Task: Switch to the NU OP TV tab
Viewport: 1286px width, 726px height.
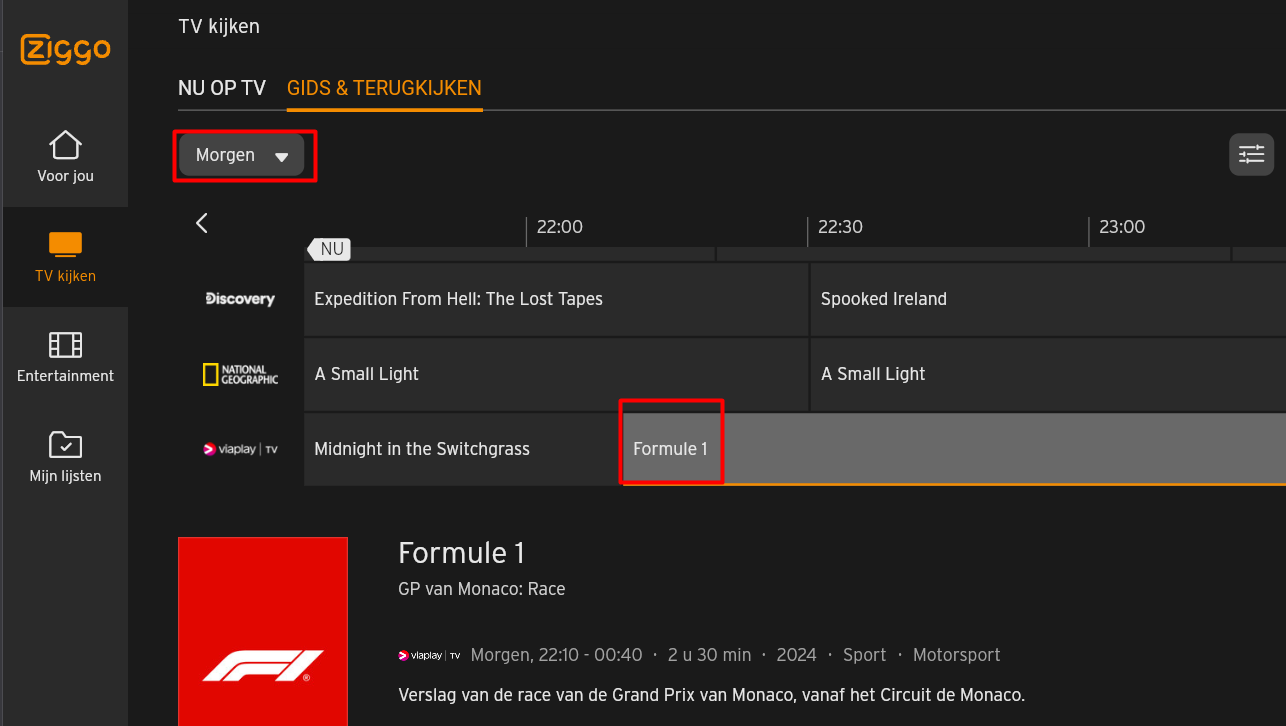Action: click(x=222, y=88)
